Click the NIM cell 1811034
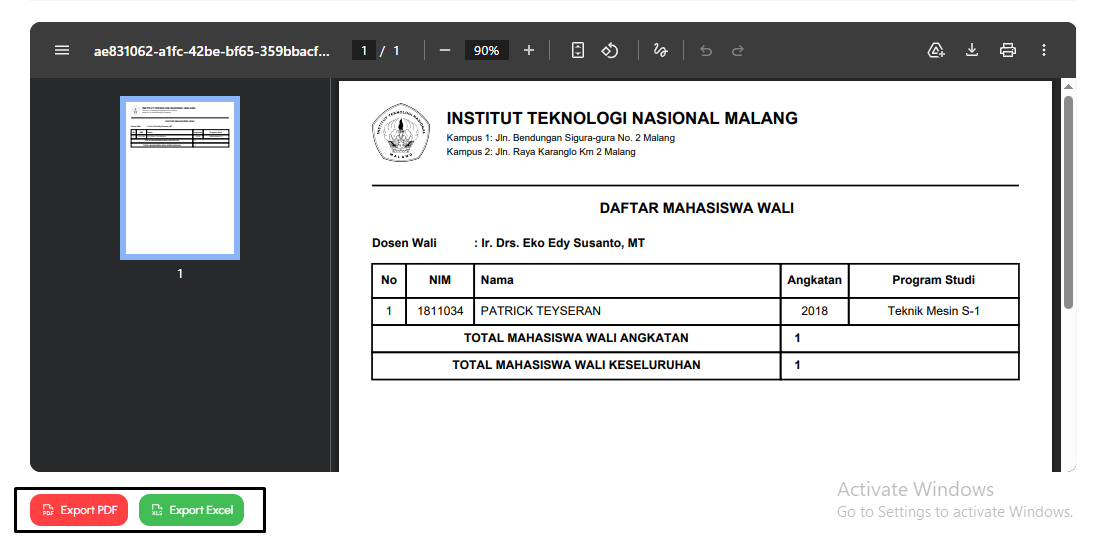 coord(440,311)
